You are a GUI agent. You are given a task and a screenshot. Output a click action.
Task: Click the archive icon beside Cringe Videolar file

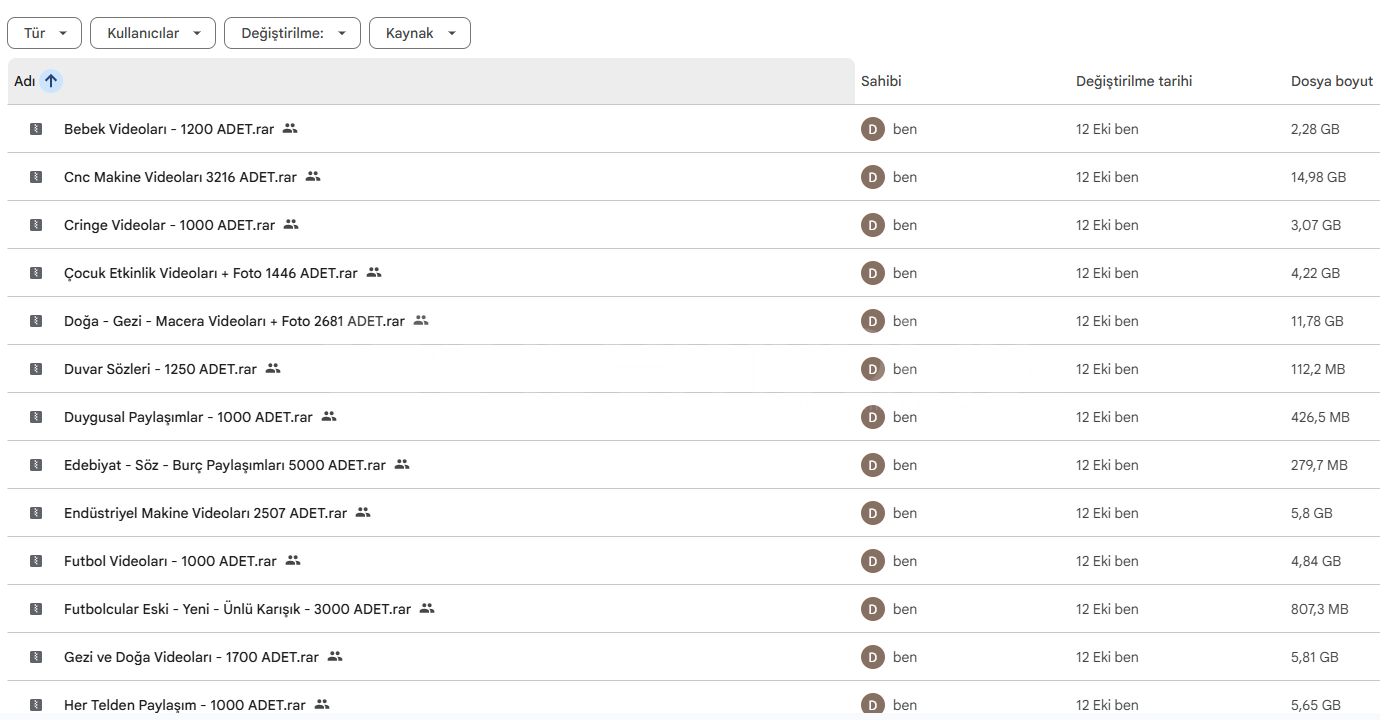[x=36, y=225]
